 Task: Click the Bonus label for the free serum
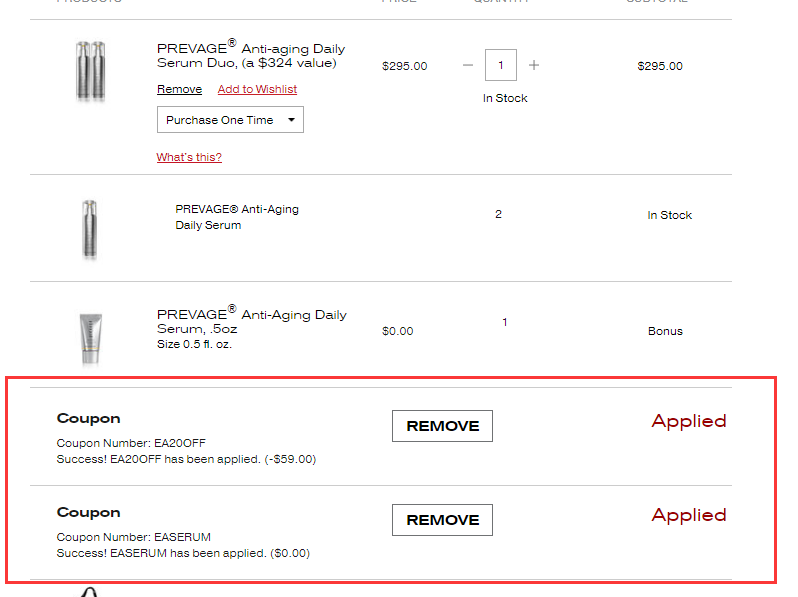pos(665,331)
